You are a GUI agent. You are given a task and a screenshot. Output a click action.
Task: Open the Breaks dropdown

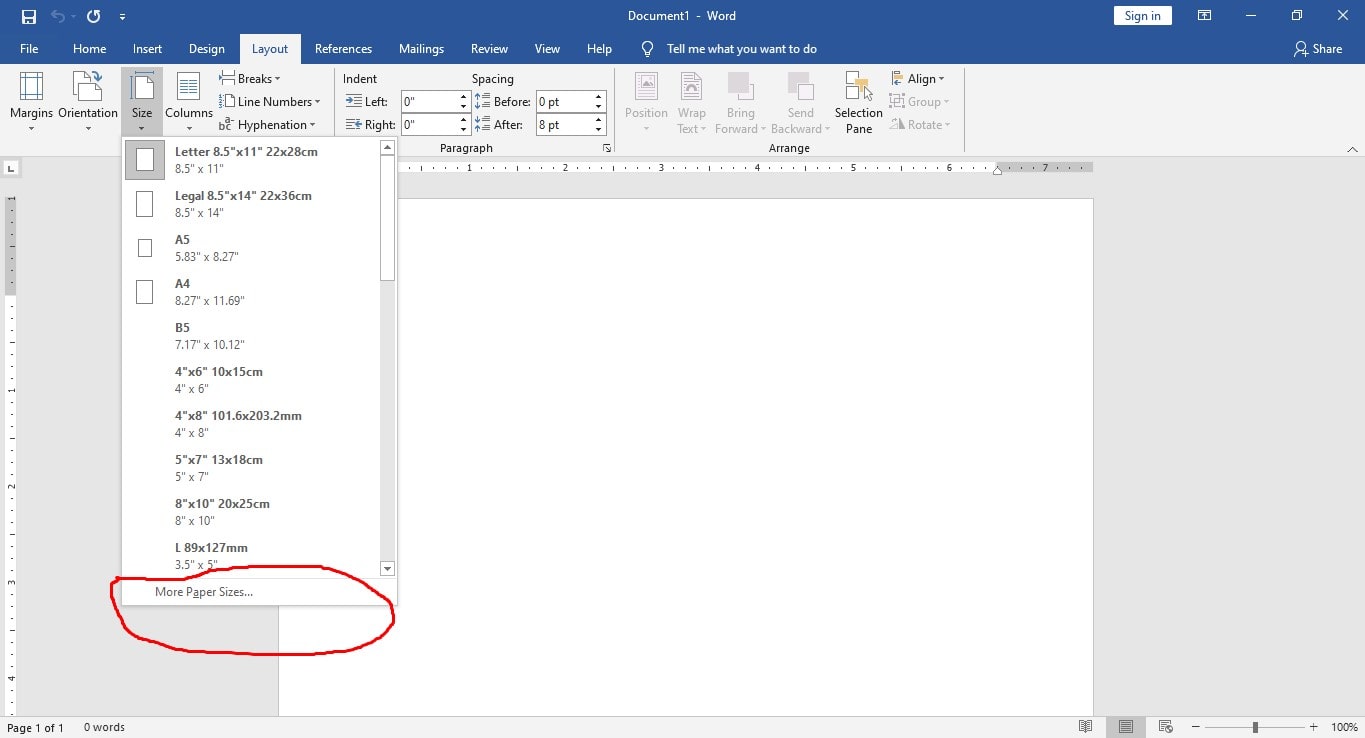click(252, 78)
